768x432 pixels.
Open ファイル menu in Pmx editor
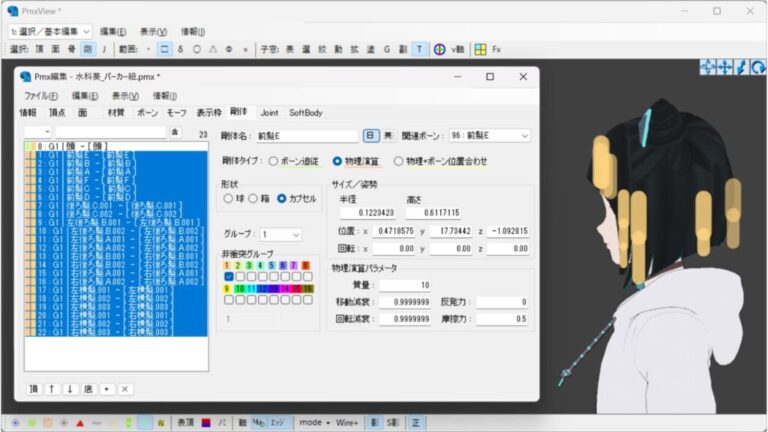41,96
